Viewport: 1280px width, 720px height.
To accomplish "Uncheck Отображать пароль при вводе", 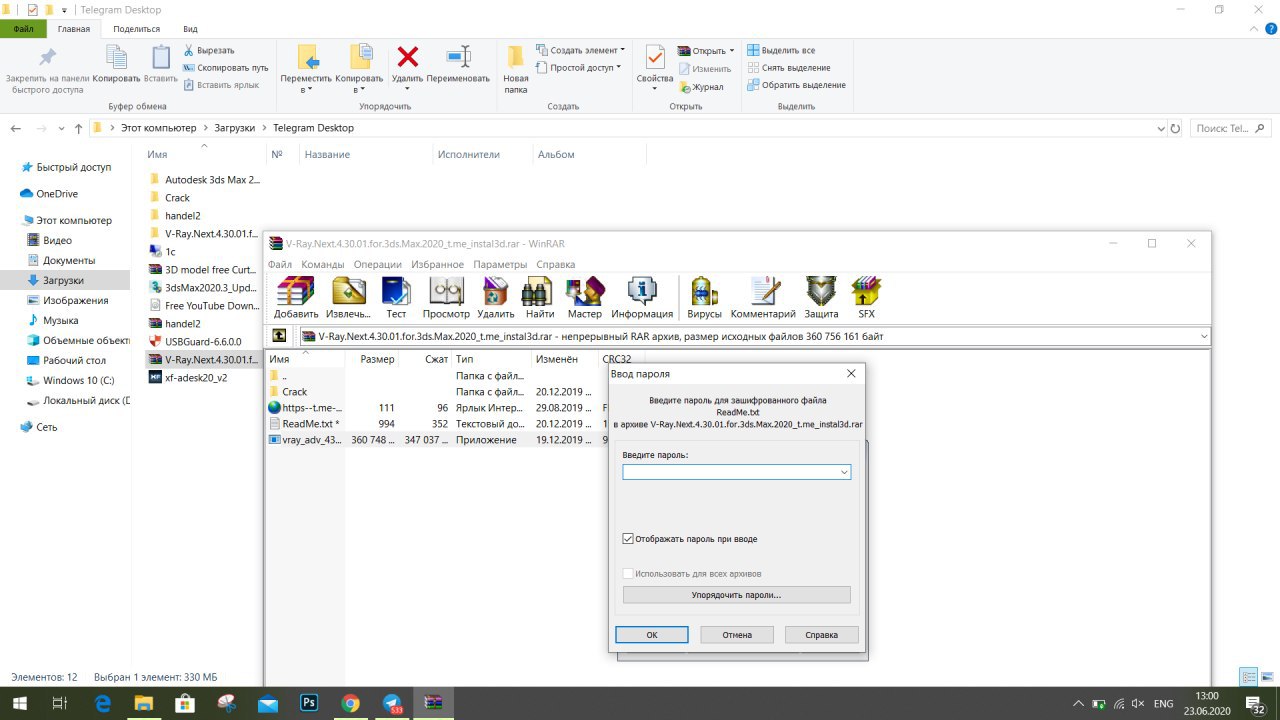I will (x=628, y=539).
